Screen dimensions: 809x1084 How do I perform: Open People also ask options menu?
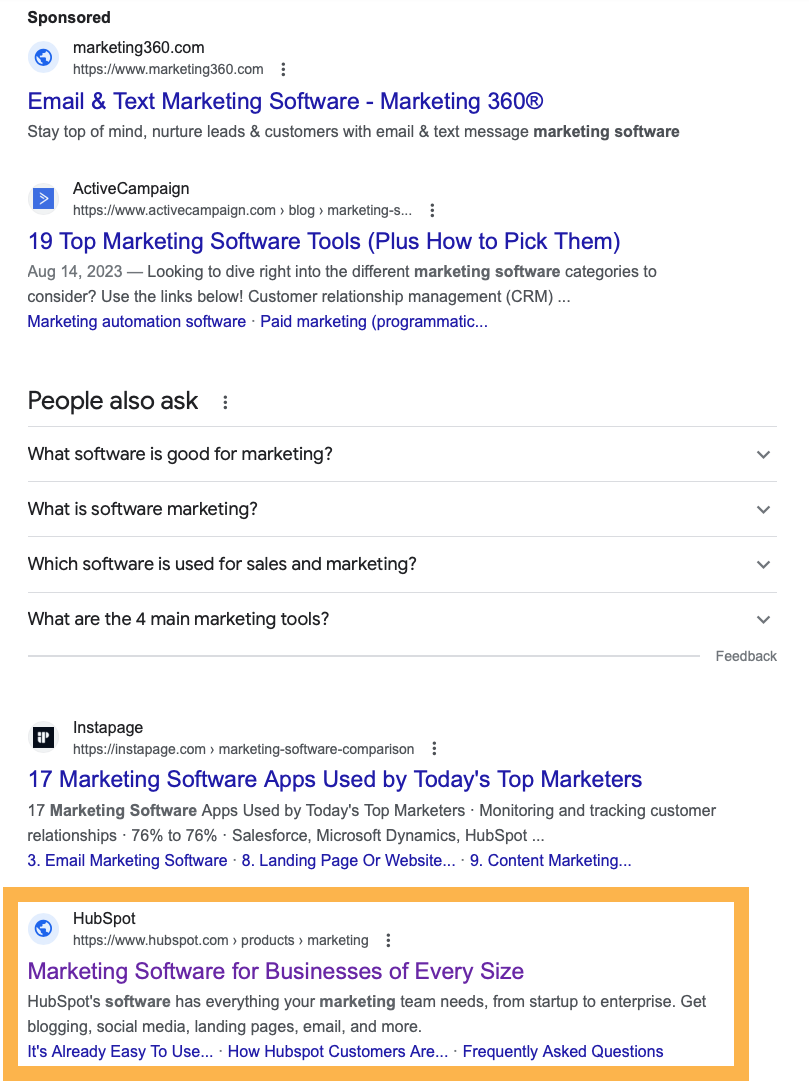click(225, 402)
